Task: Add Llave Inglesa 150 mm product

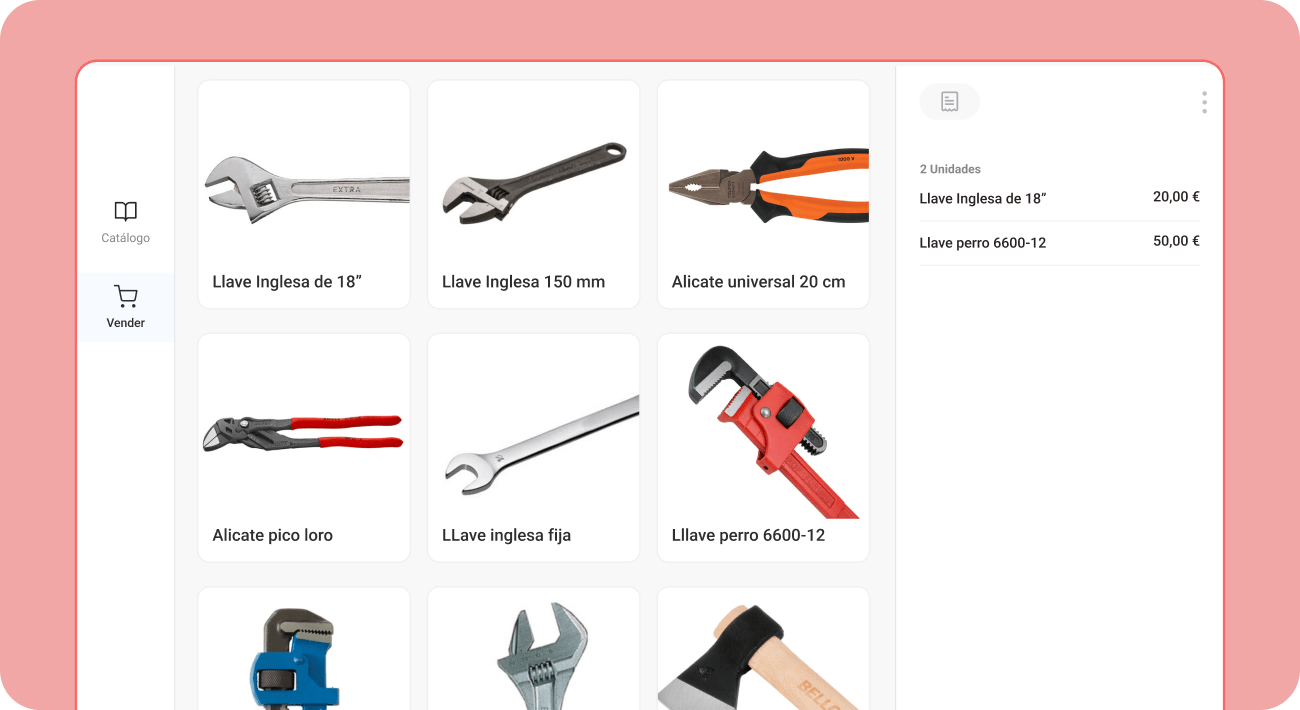Action: tap(533, 194)
